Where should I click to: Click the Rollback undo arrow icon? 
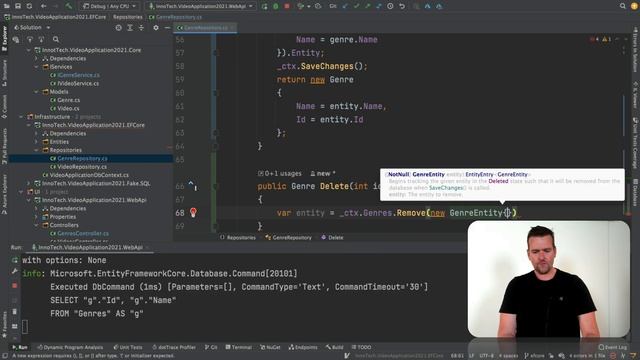402,6
